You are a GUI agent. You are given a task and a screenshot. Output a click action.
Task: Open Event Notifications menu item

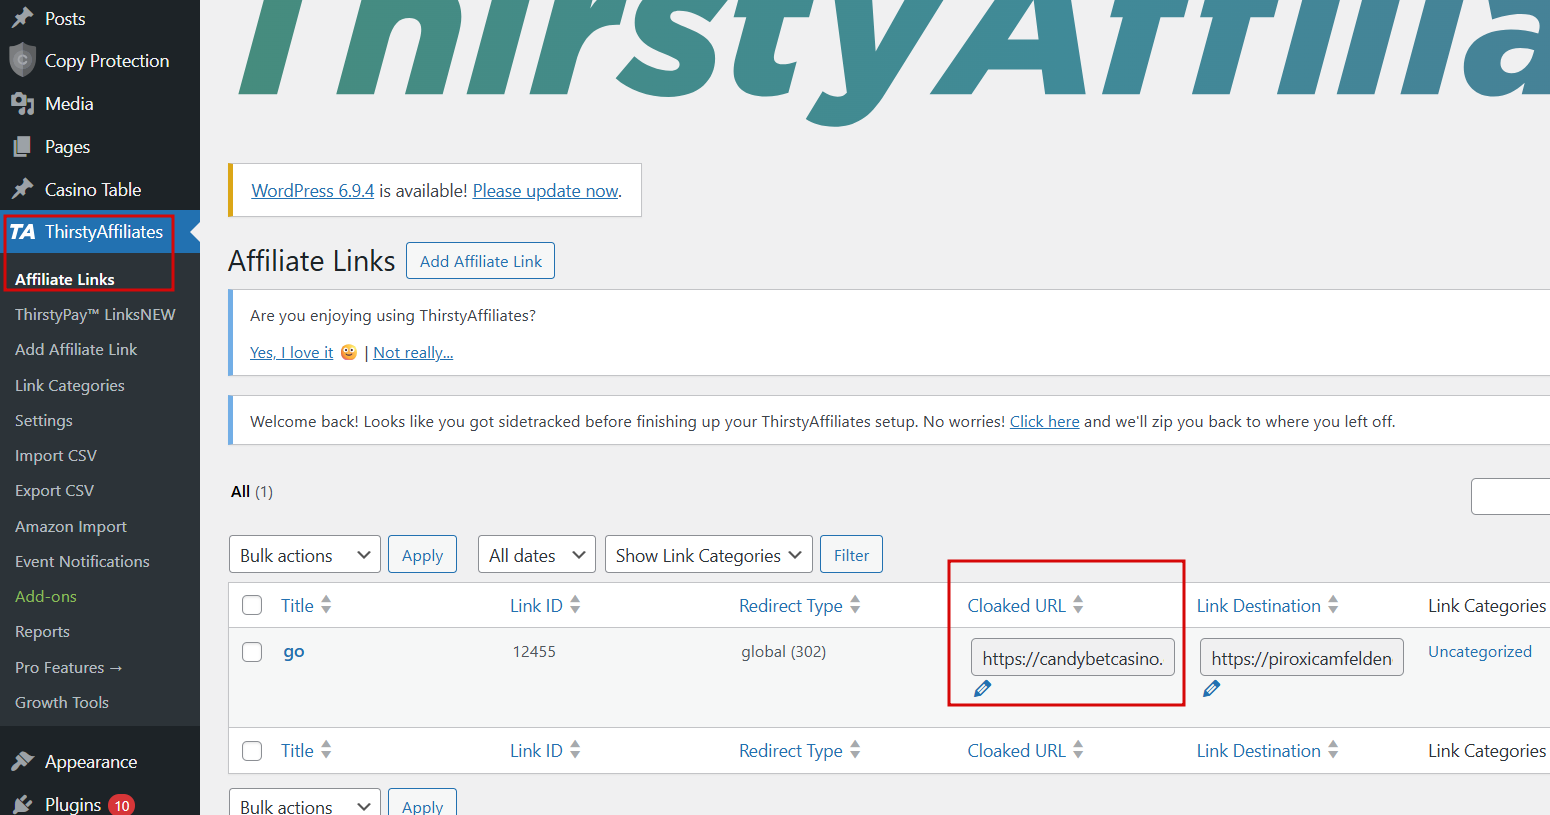click(82, 561)
